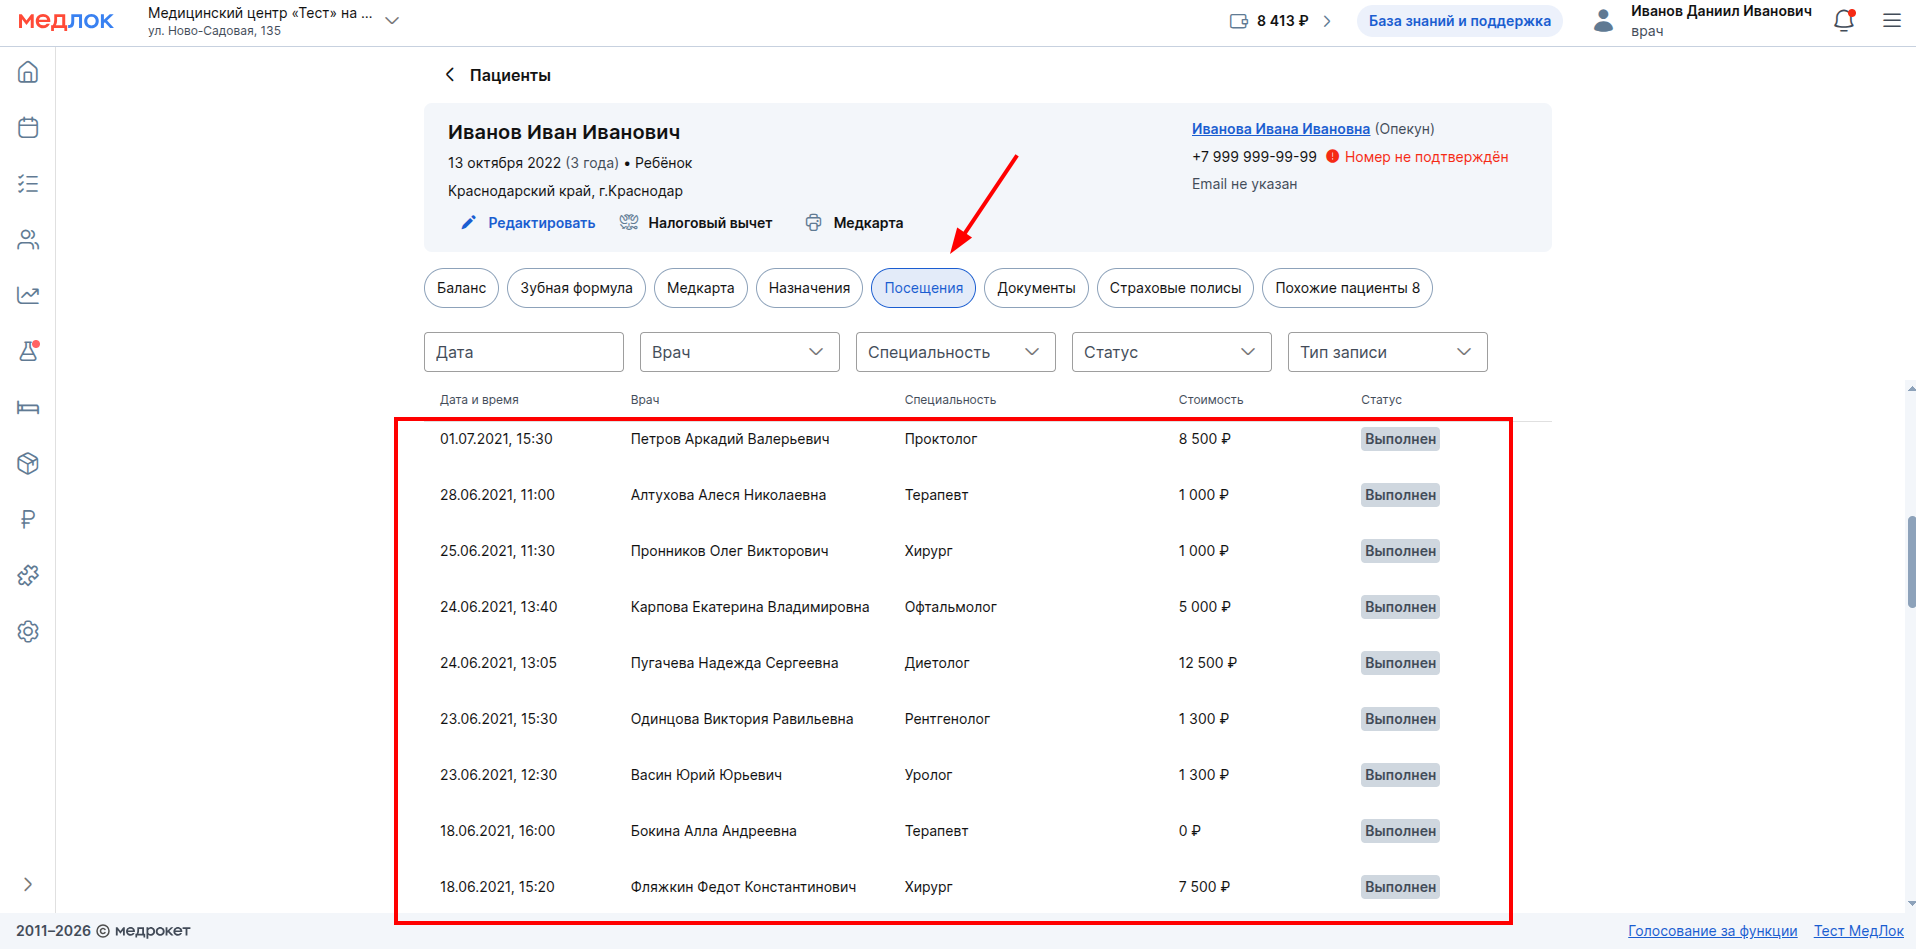Open the calendar icon in sidebar
The image size is (1916, 949).
click(28, 128)
